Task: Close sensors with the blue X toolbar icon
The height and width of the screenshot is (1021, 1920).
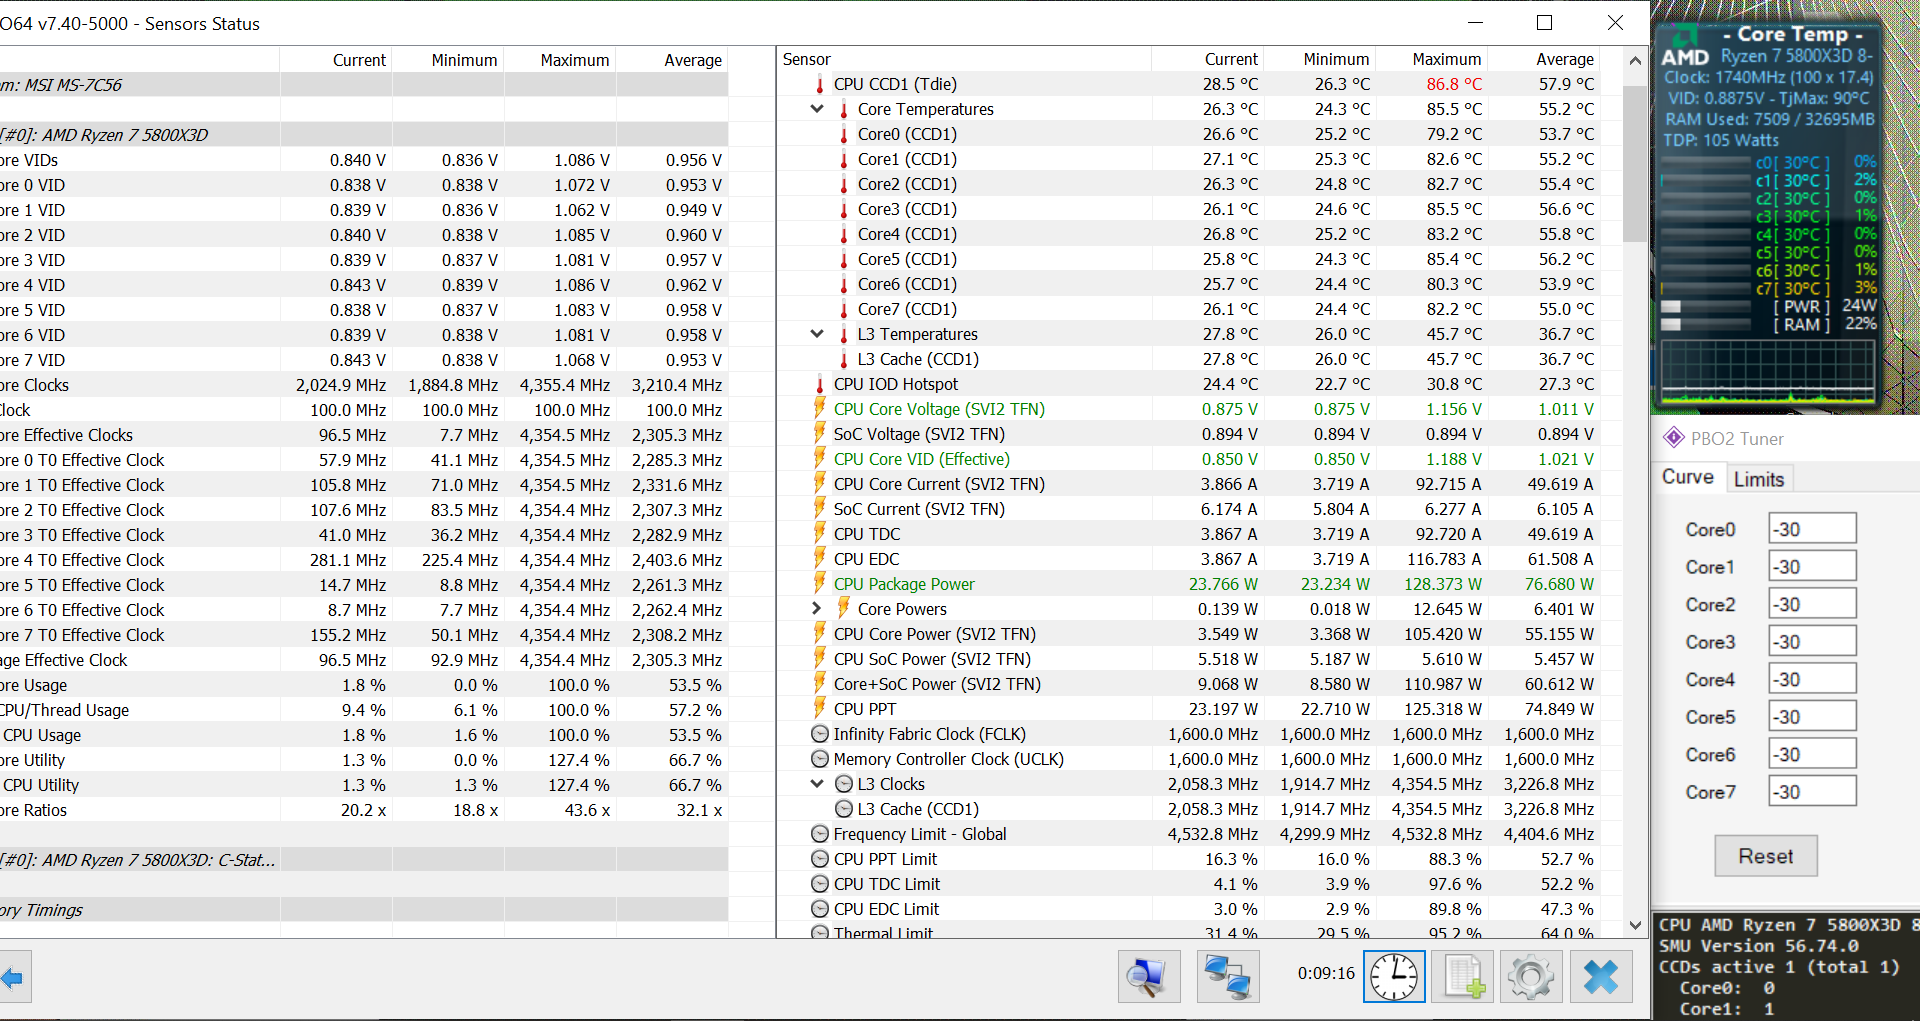Action: coord(1601,976)
